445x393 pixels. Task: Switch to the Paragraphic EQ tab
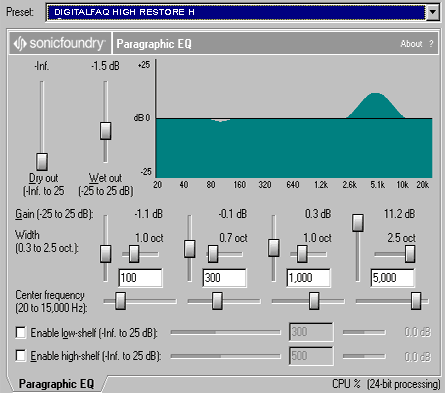point(56,384)
